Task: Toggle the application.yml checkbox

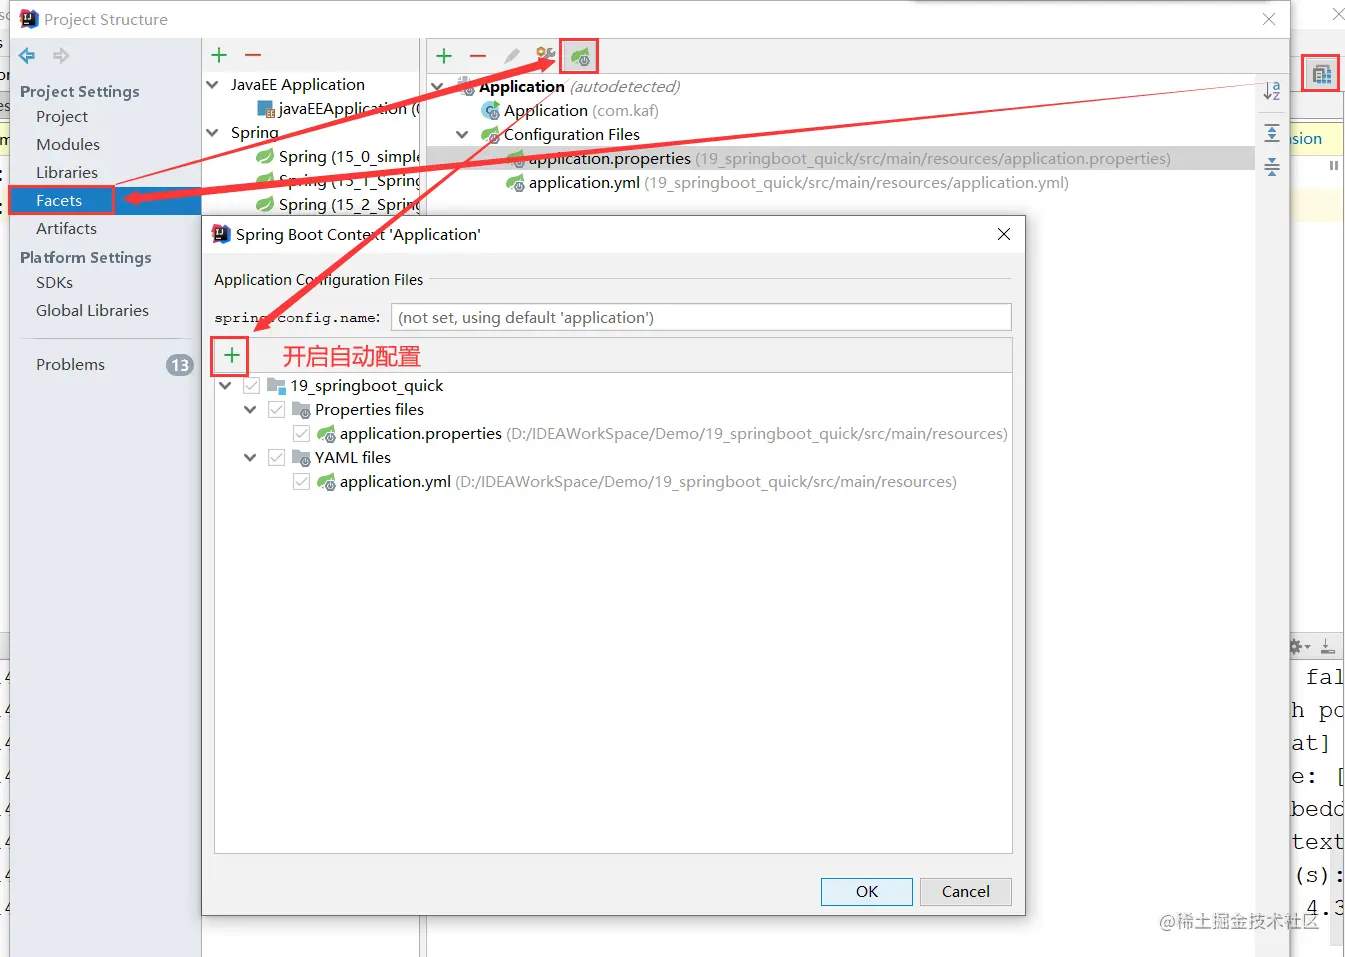Action: pos(302,482)
